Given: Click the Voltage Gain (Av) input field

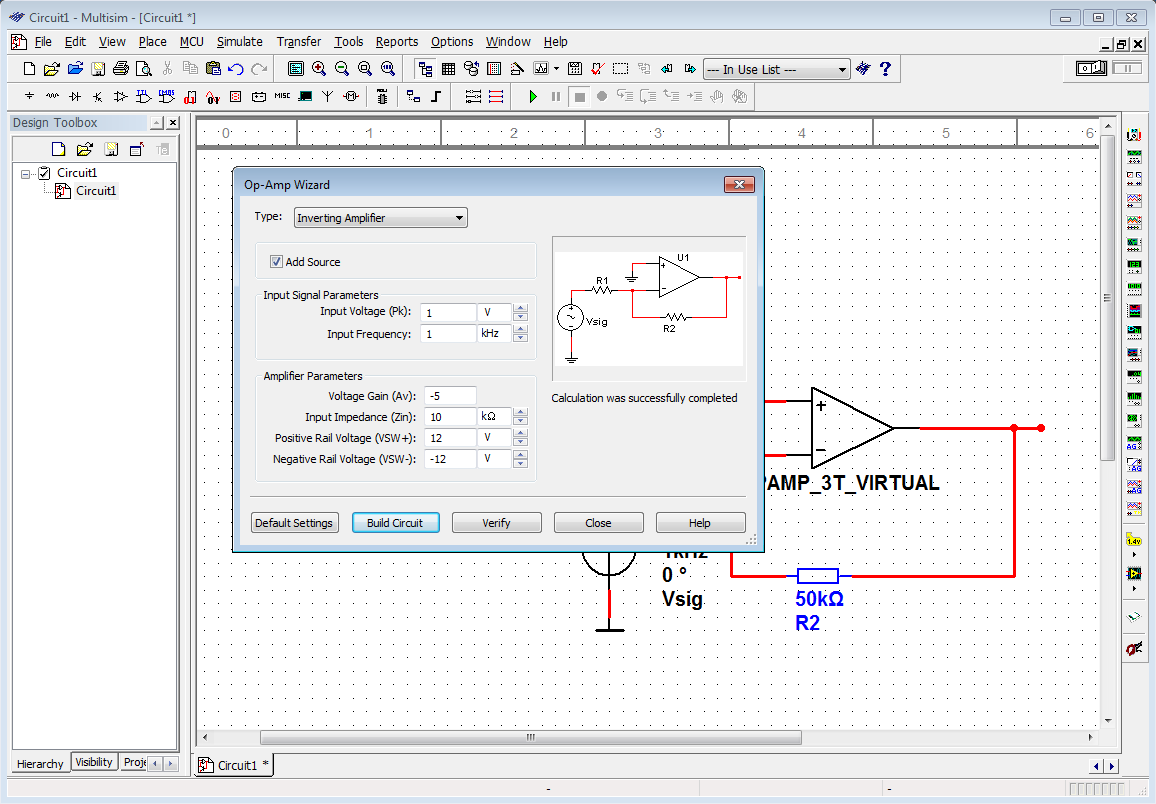Looking at the screenshot, I should (x=450, y=396).
